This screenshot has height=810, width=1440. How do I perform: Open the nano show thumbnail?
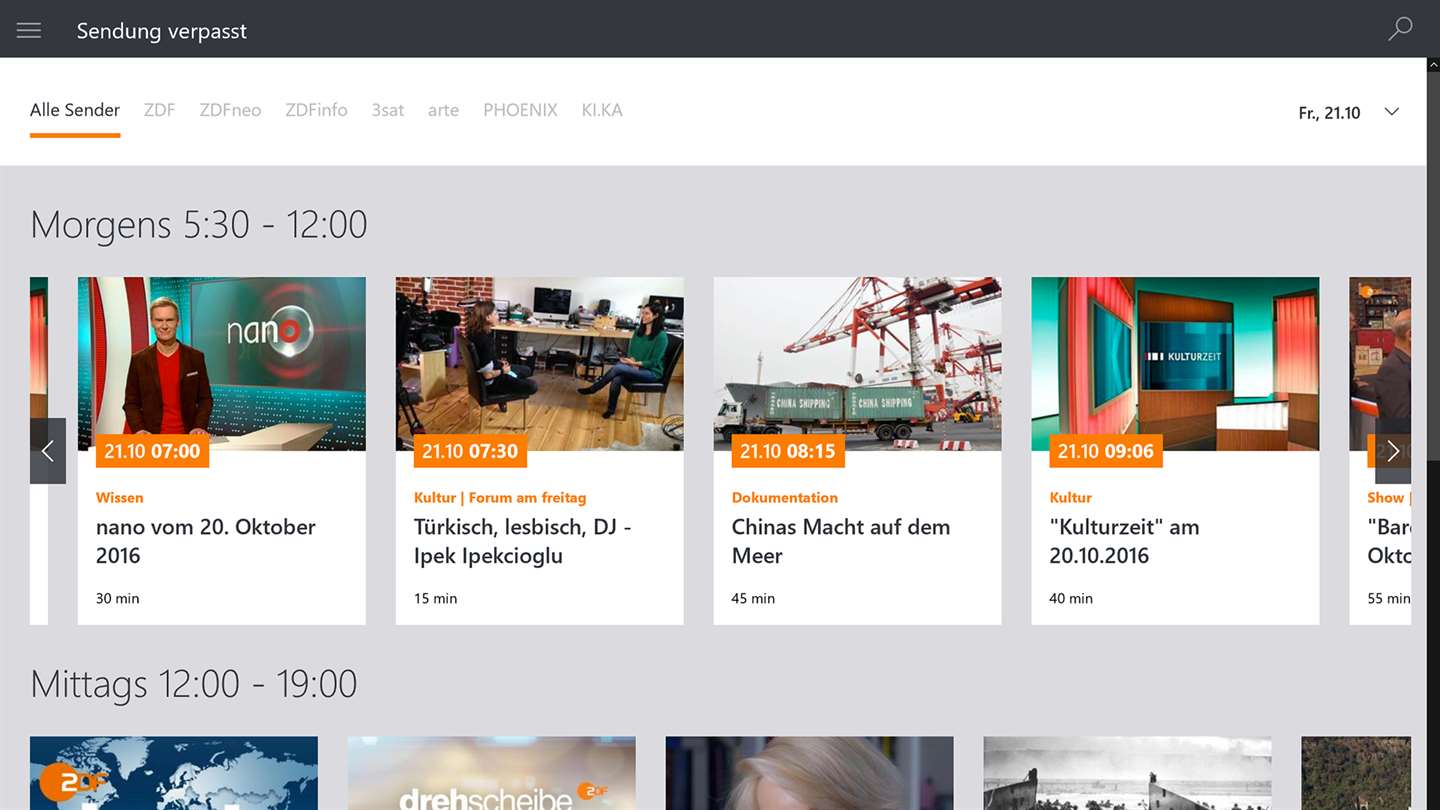pyautogui.click(x=222, y=364)
